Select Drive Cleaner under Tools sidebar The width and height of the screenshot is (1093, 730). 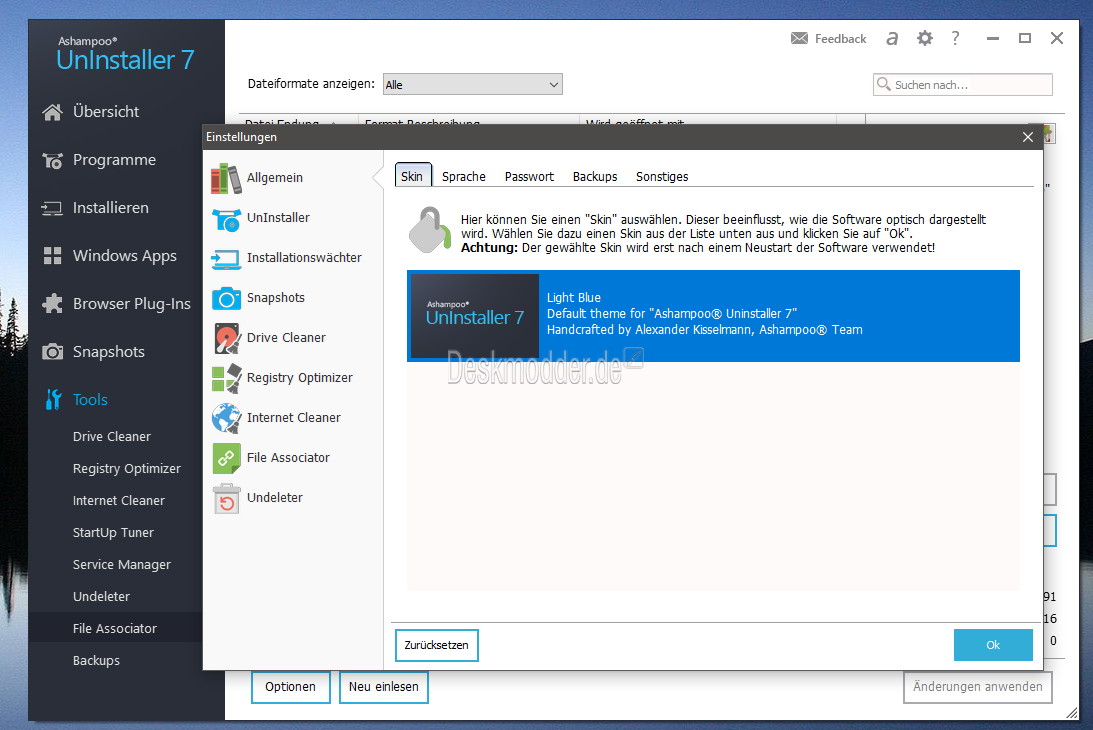click(112, 436)
